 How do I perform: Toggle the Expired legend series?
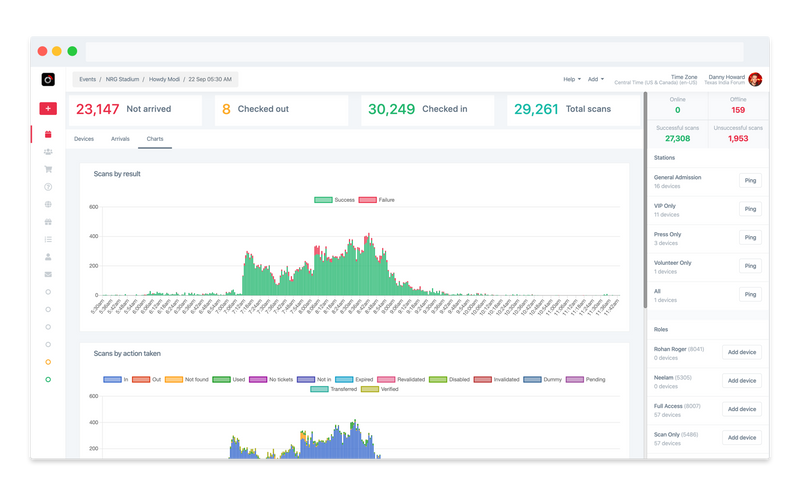(354, 380)
